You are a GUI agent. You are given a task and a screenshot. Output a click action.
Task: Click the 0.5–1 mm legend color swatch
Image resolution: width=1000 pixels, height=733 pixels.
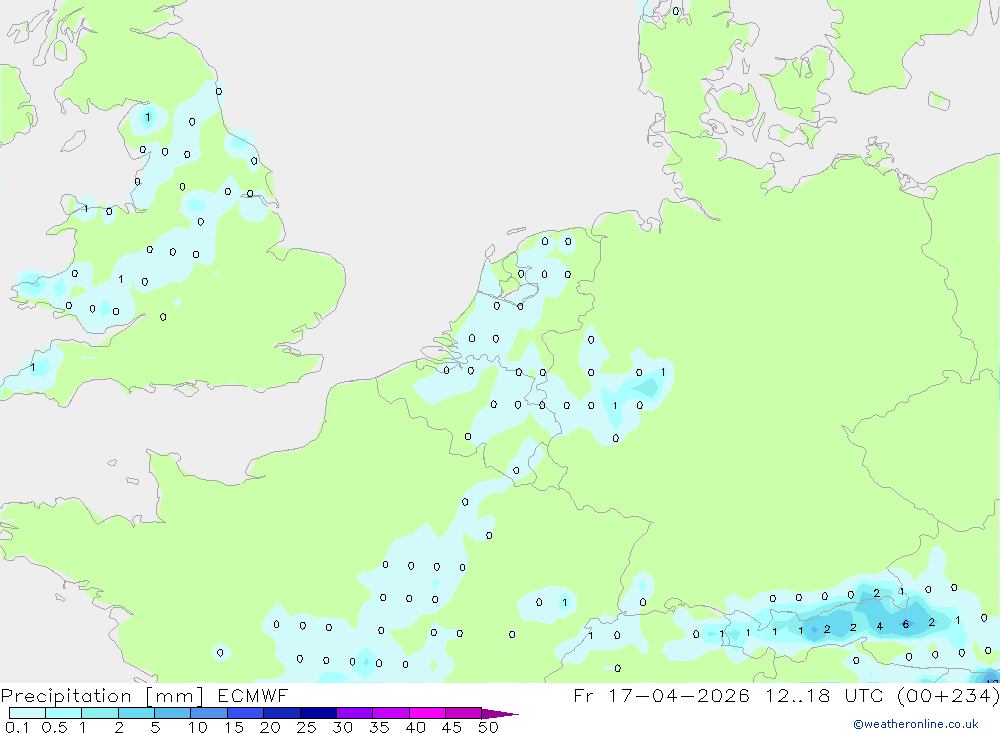[x=64, y=713]
